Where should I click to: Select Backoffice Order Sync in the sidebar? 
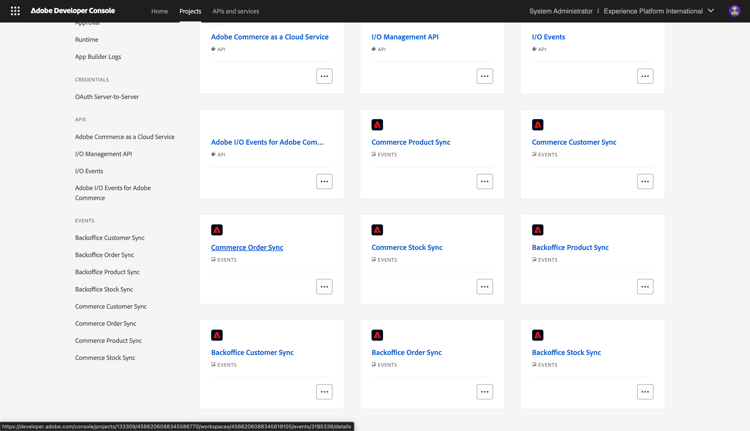click(x=104, y=255)
